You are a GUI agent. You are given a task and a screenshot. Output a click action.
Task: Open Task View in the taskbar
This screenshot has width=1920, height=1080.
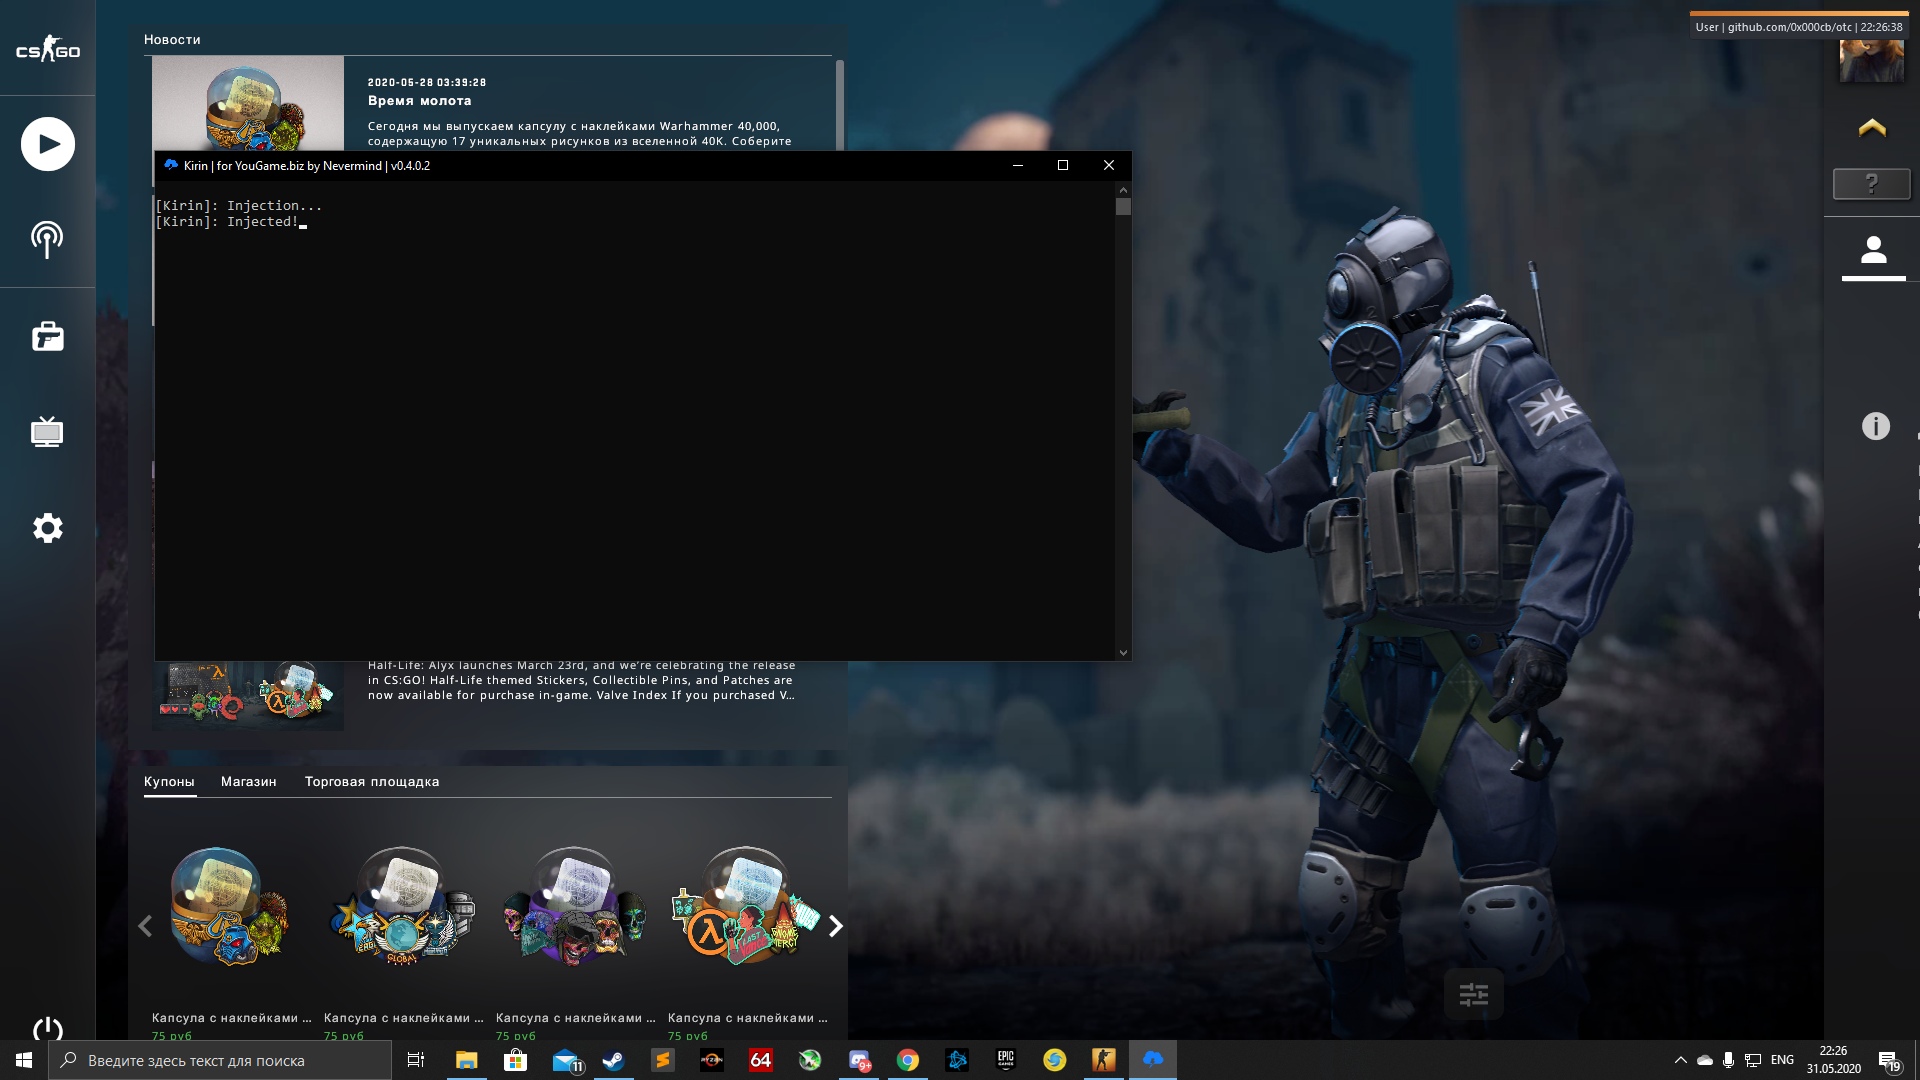coord(416,1060)
